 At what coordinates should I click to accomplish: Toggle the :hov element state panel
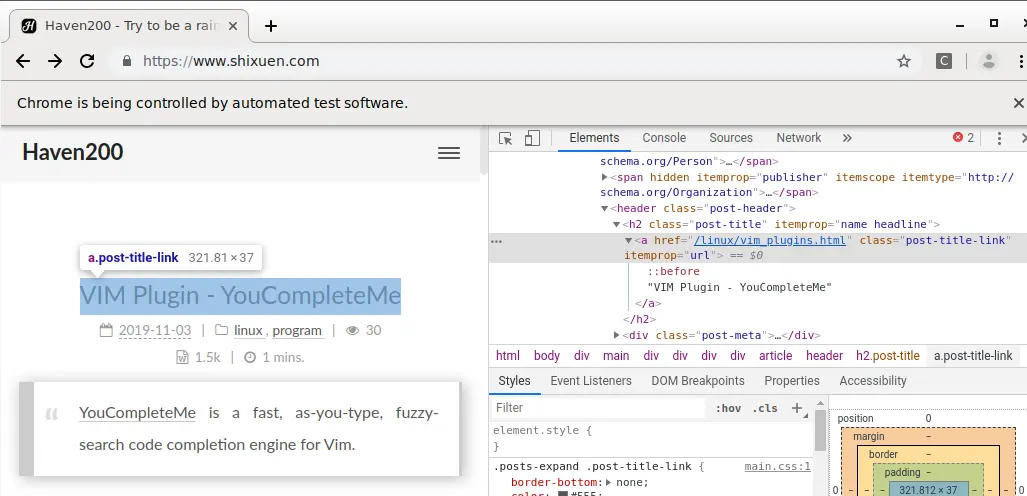pos(728,408)
